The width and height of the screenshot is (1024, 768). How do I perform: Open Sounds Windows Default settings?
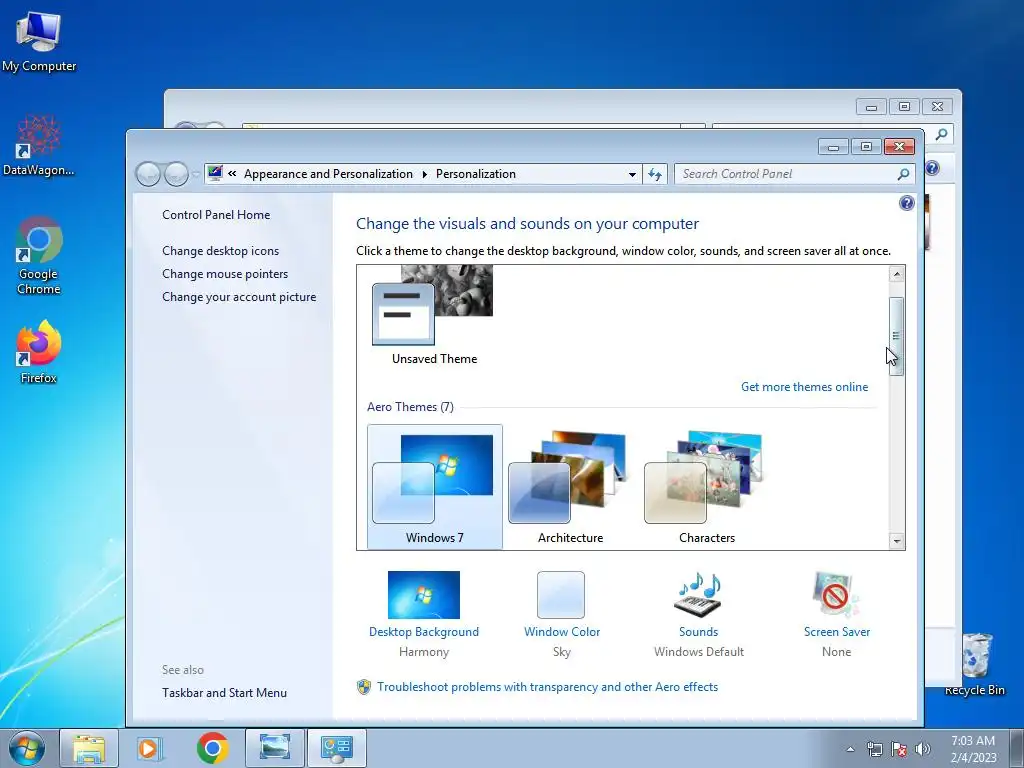[x=699, y=615]
